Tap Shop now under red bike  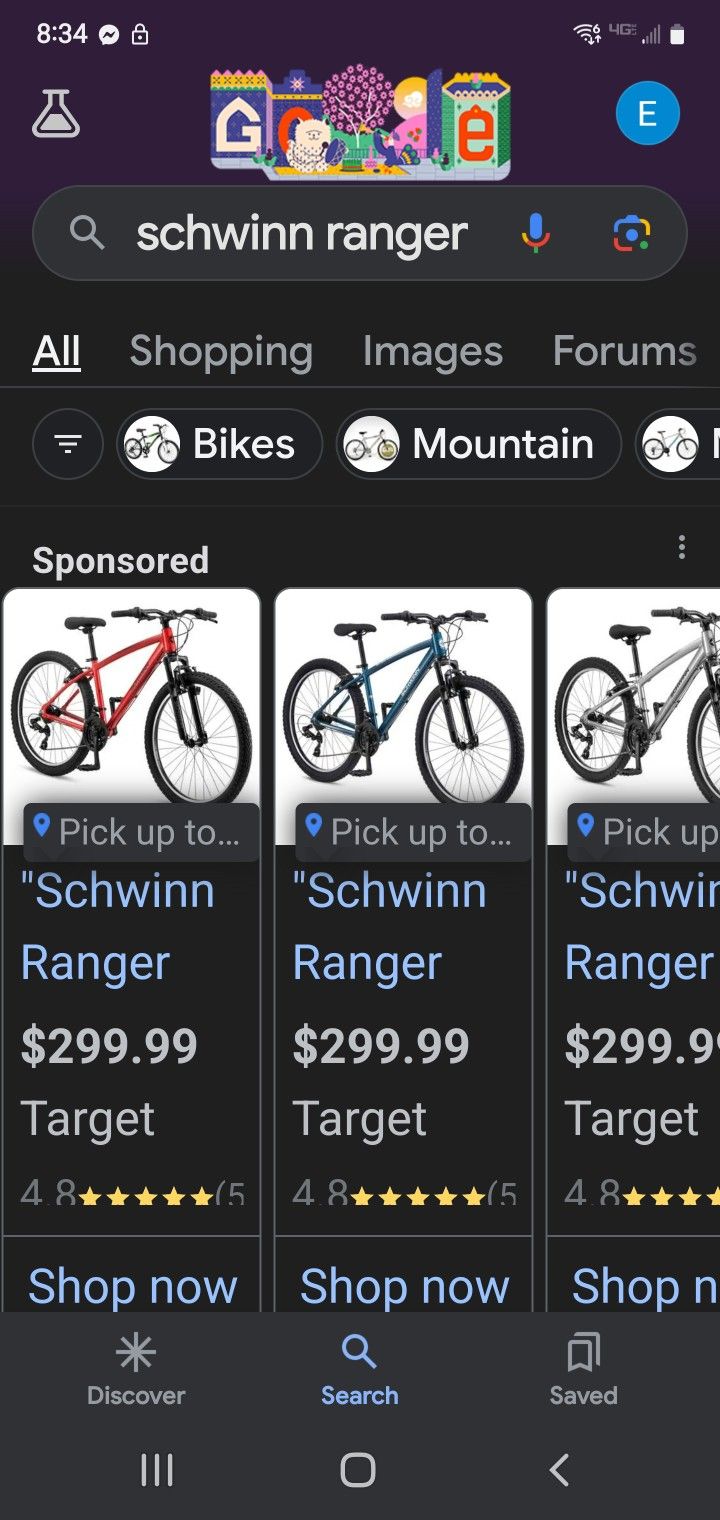[x=132, y=1286]
